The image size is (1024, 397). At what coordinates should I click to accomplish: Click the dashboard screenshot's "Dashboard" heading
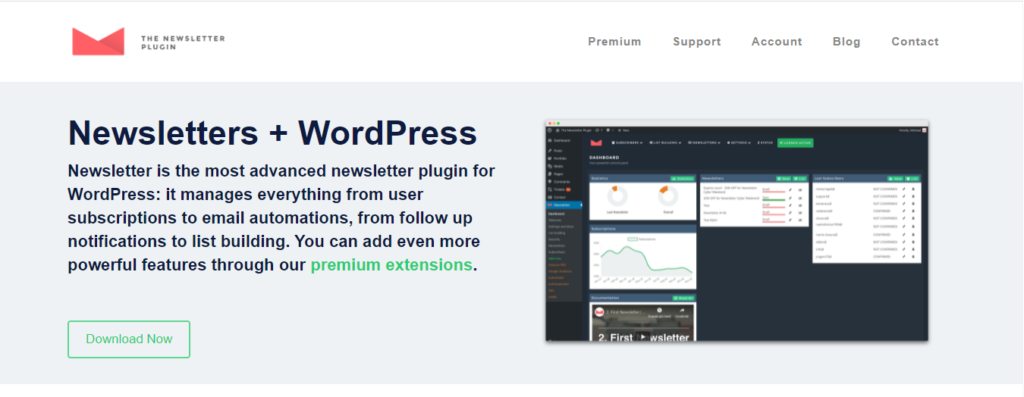(603, 157)
